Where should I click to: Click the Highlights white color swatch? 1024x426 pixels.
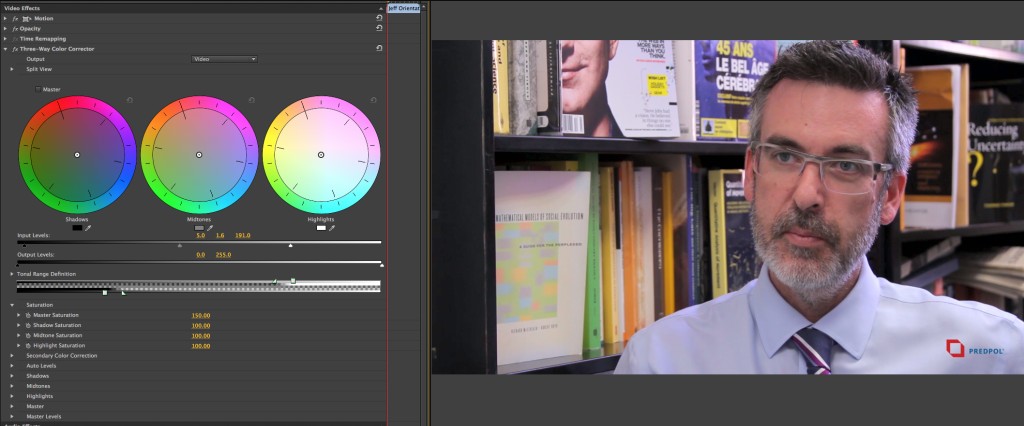(x=321, y=228)
